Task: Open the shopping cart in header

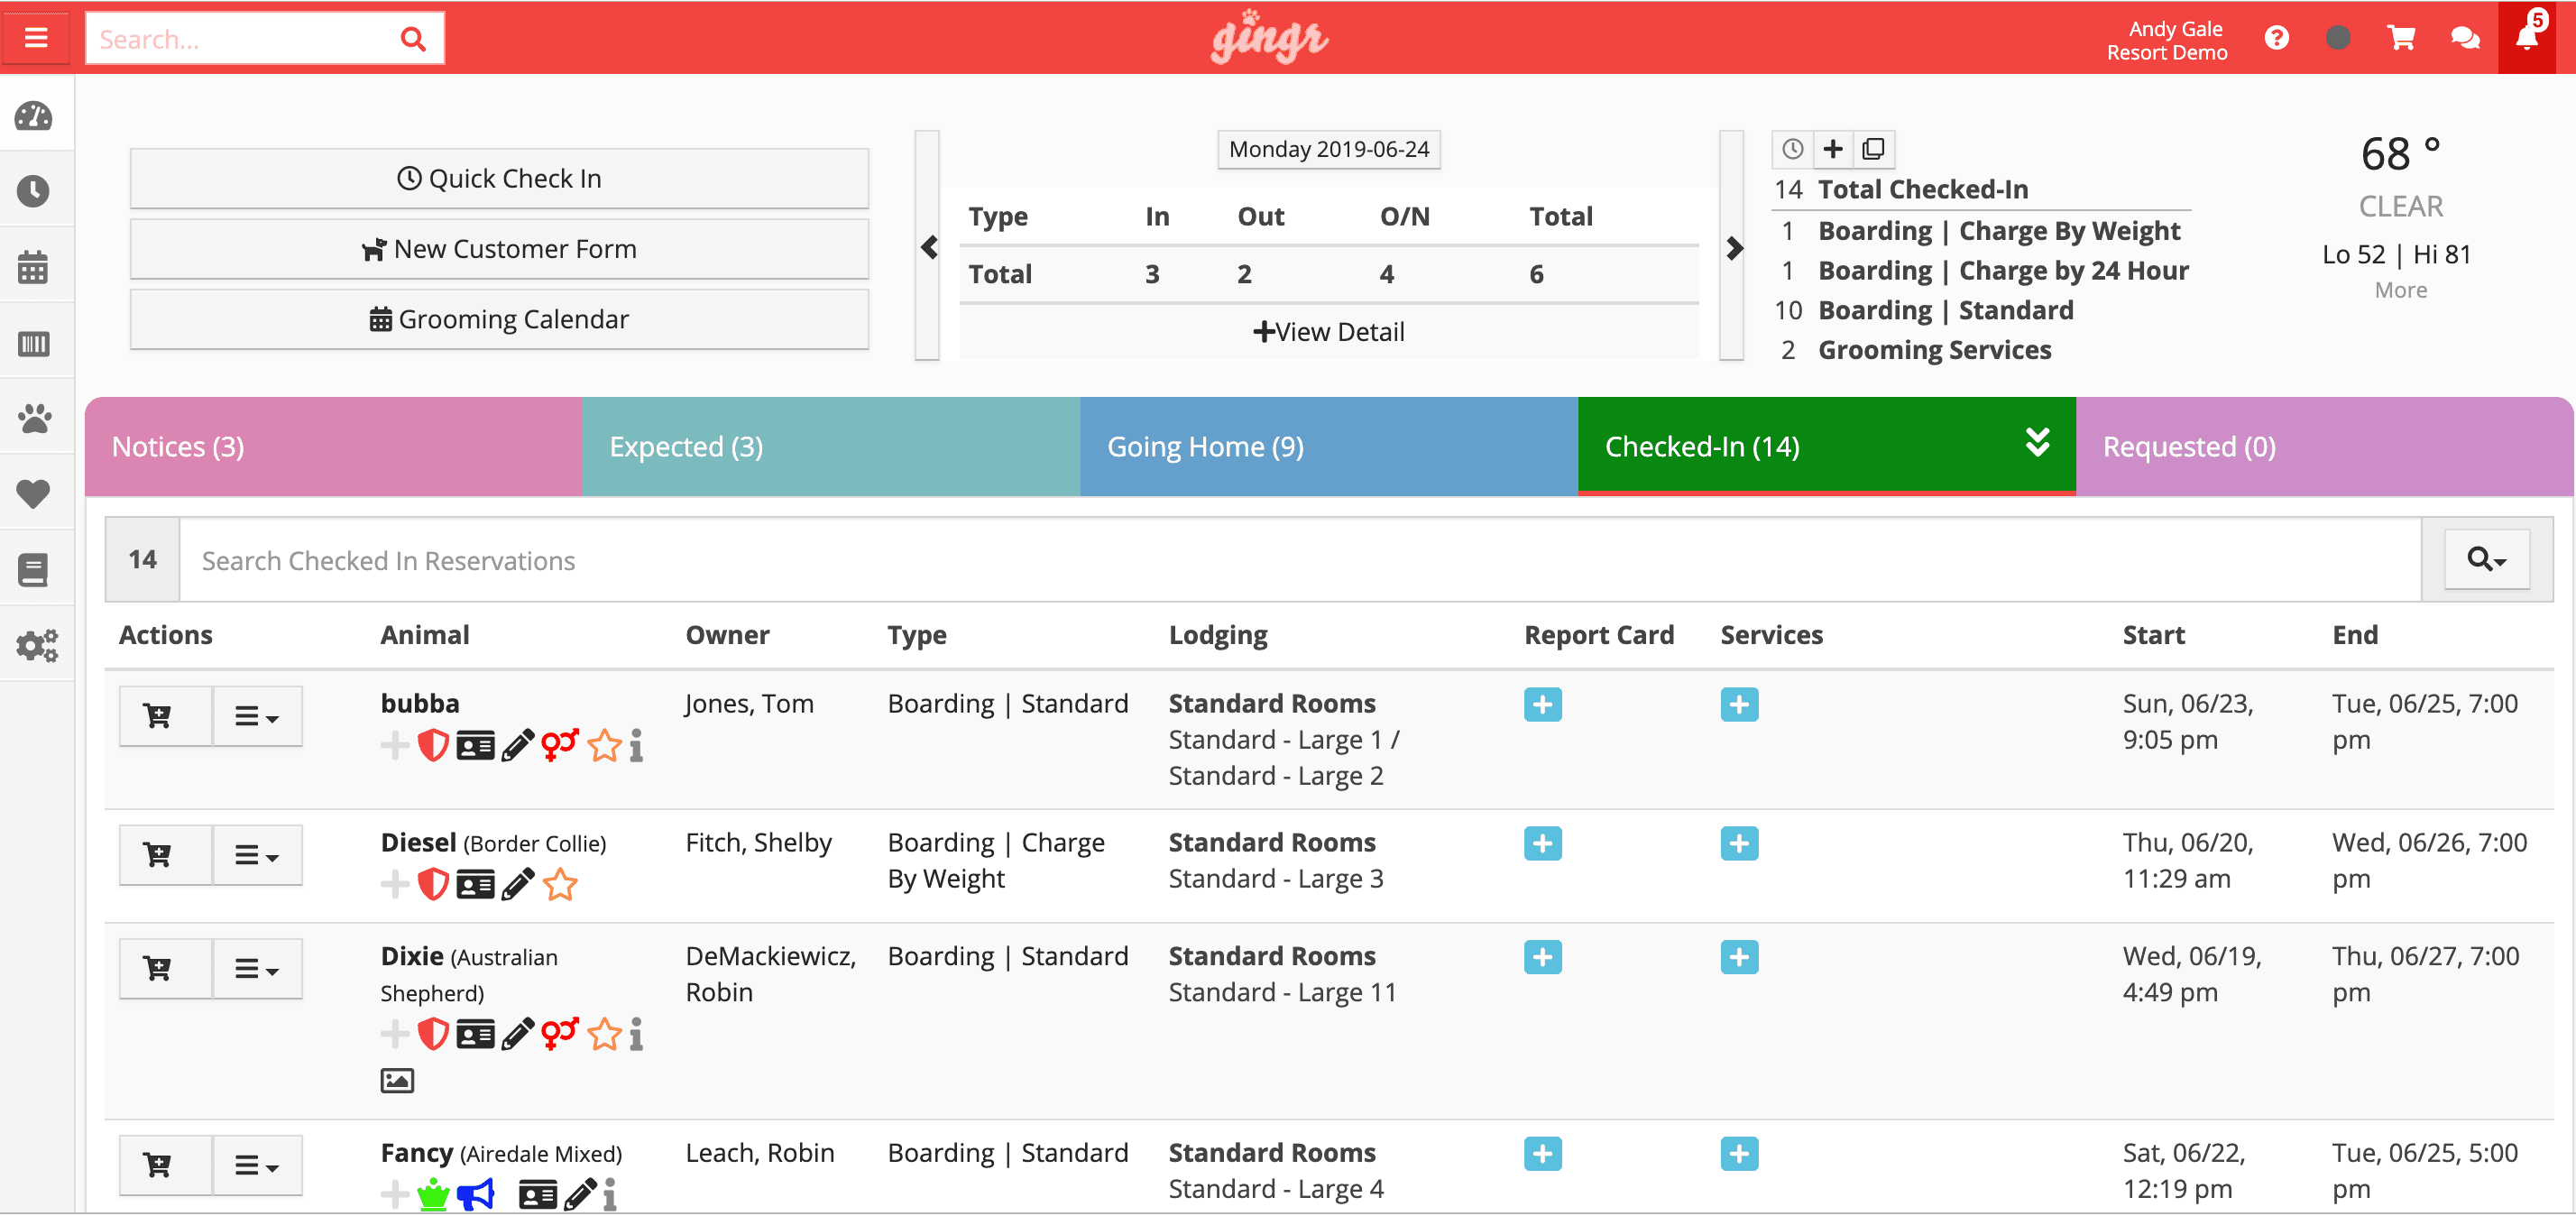Action: pos(2401,38)
